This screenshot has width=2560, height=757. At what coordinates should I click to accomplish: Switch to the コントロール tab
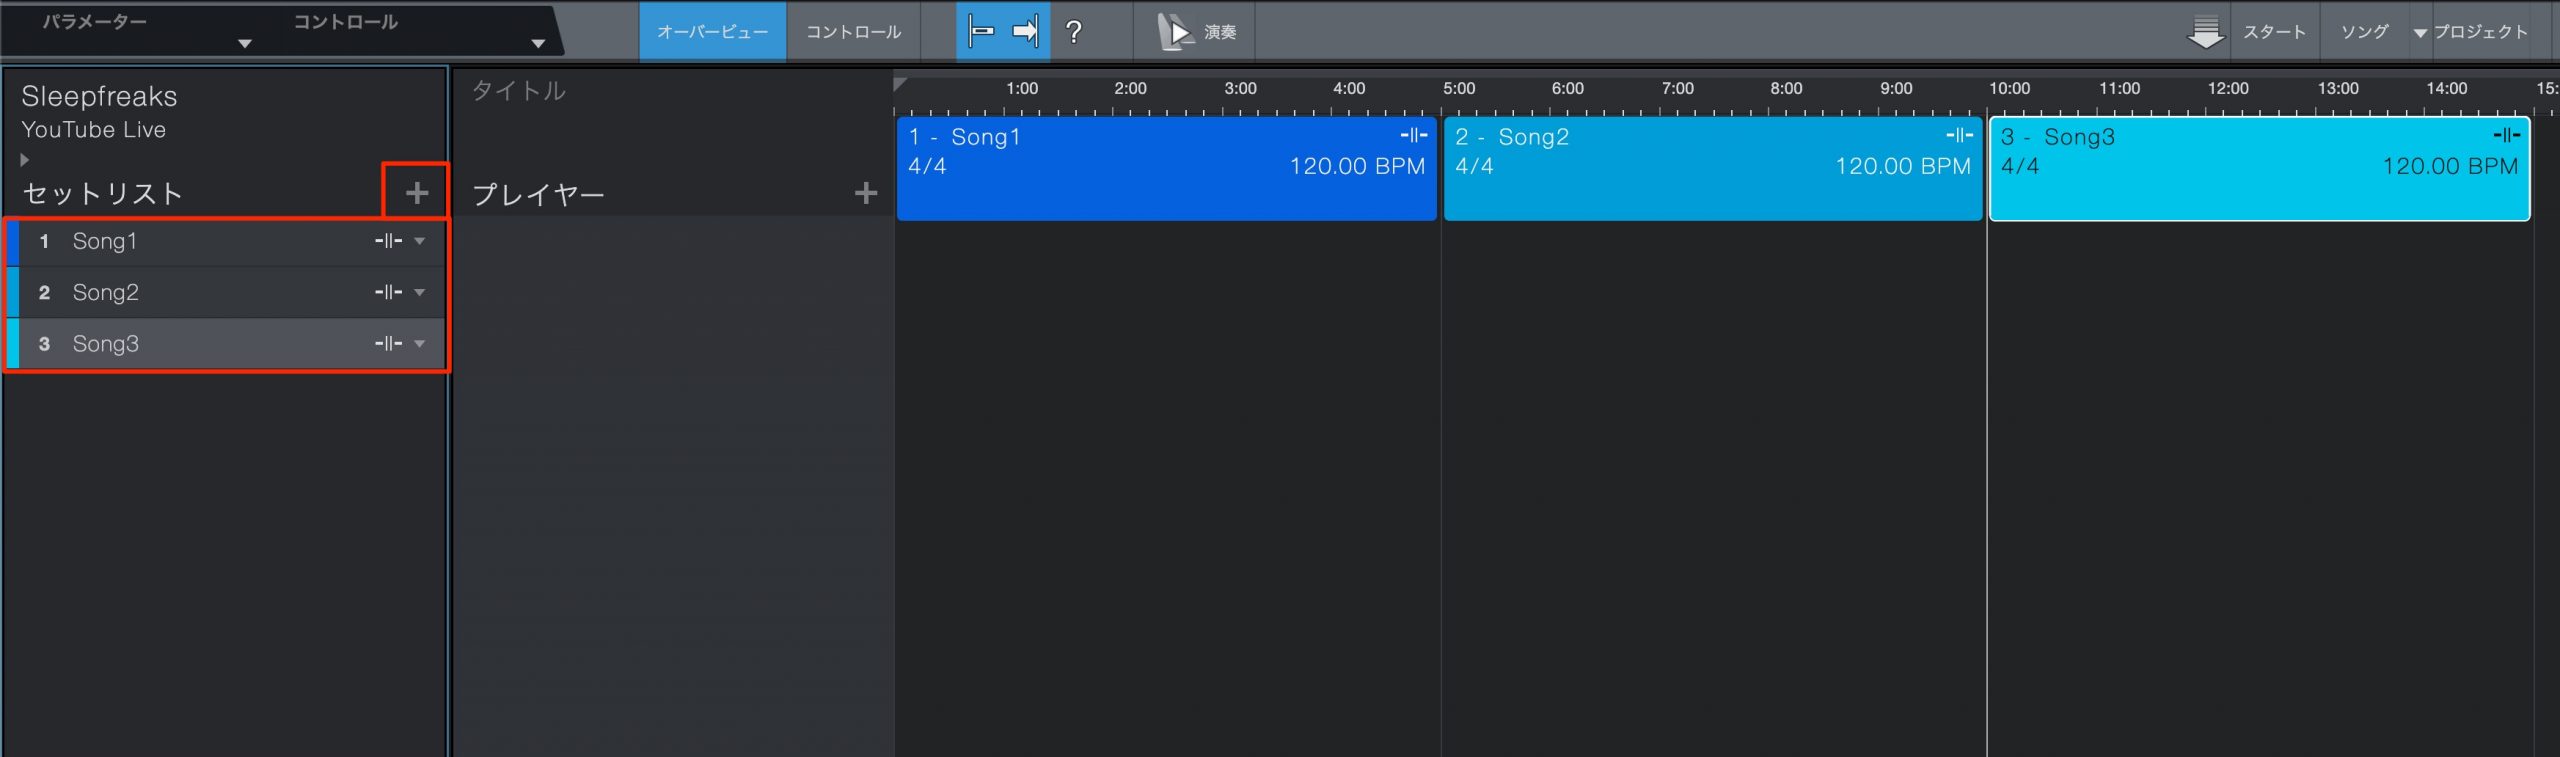point(853,32)
